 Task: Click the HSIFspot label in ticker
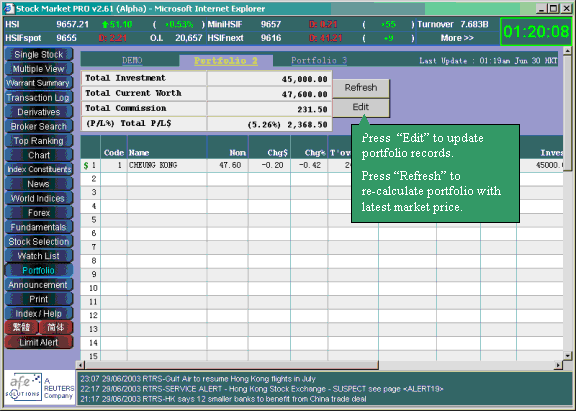(x=23, y=38)
